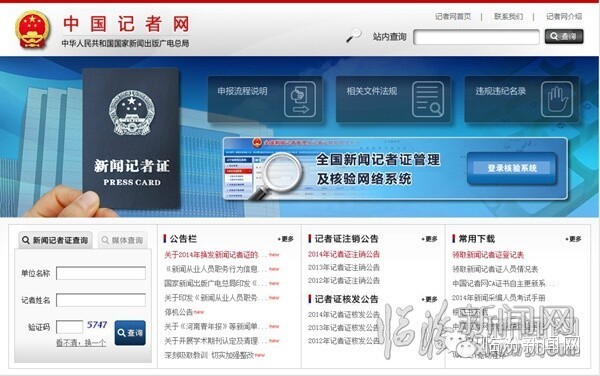Open notice 深刻吸取教训 切实加强整改

click(x=209, y=355)
